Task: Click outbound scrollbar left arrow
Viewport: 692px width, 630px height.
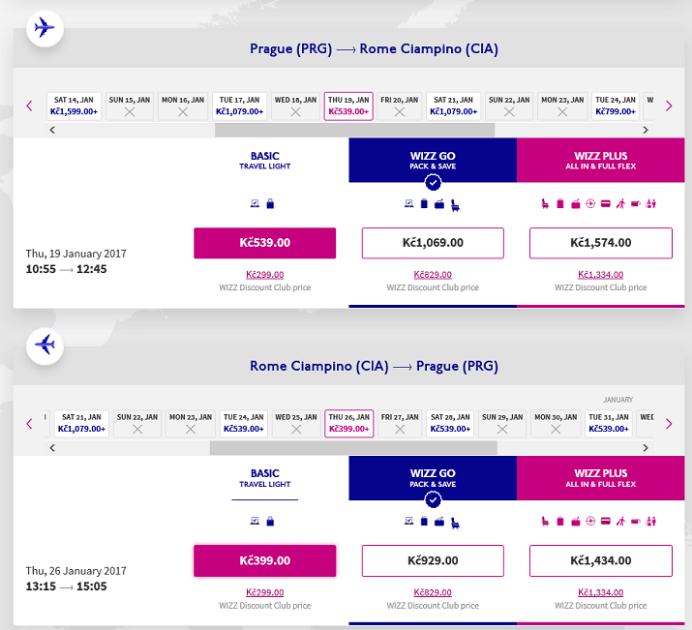Action: [52, 130]
